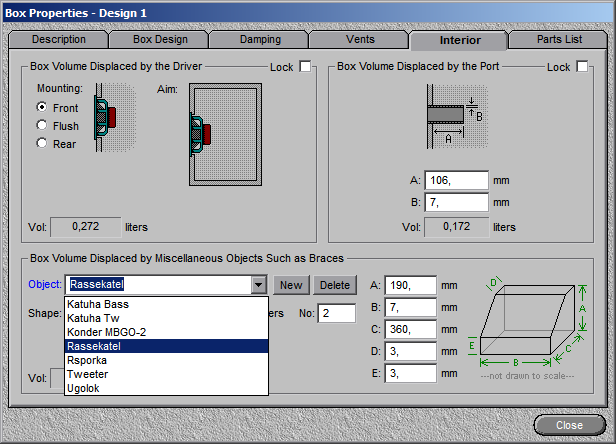Choose Rsporka from object list

[167, 360]
